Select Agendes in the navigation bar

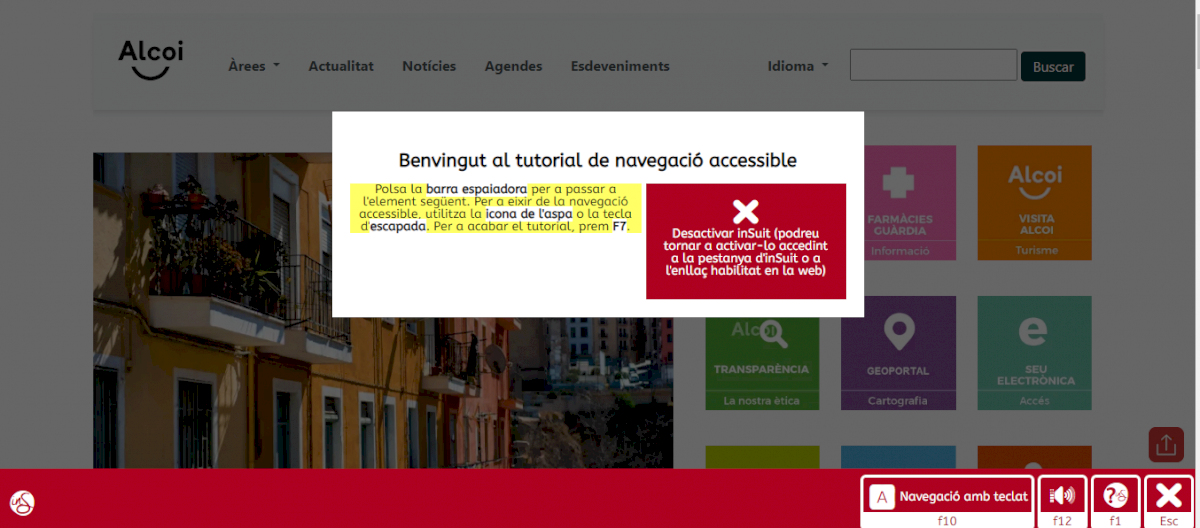513,66
